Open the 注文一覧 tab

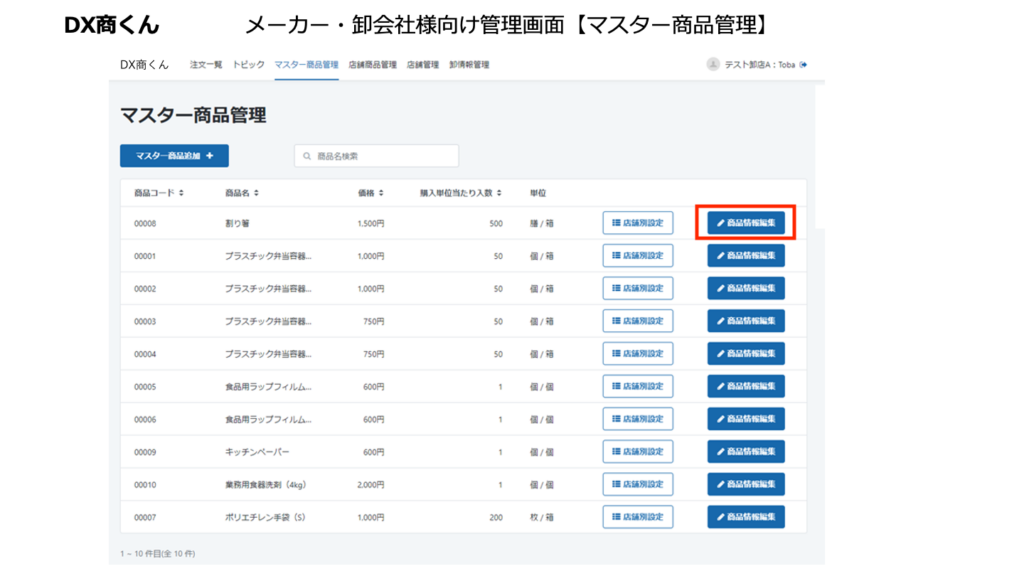[x=206, y=65]
